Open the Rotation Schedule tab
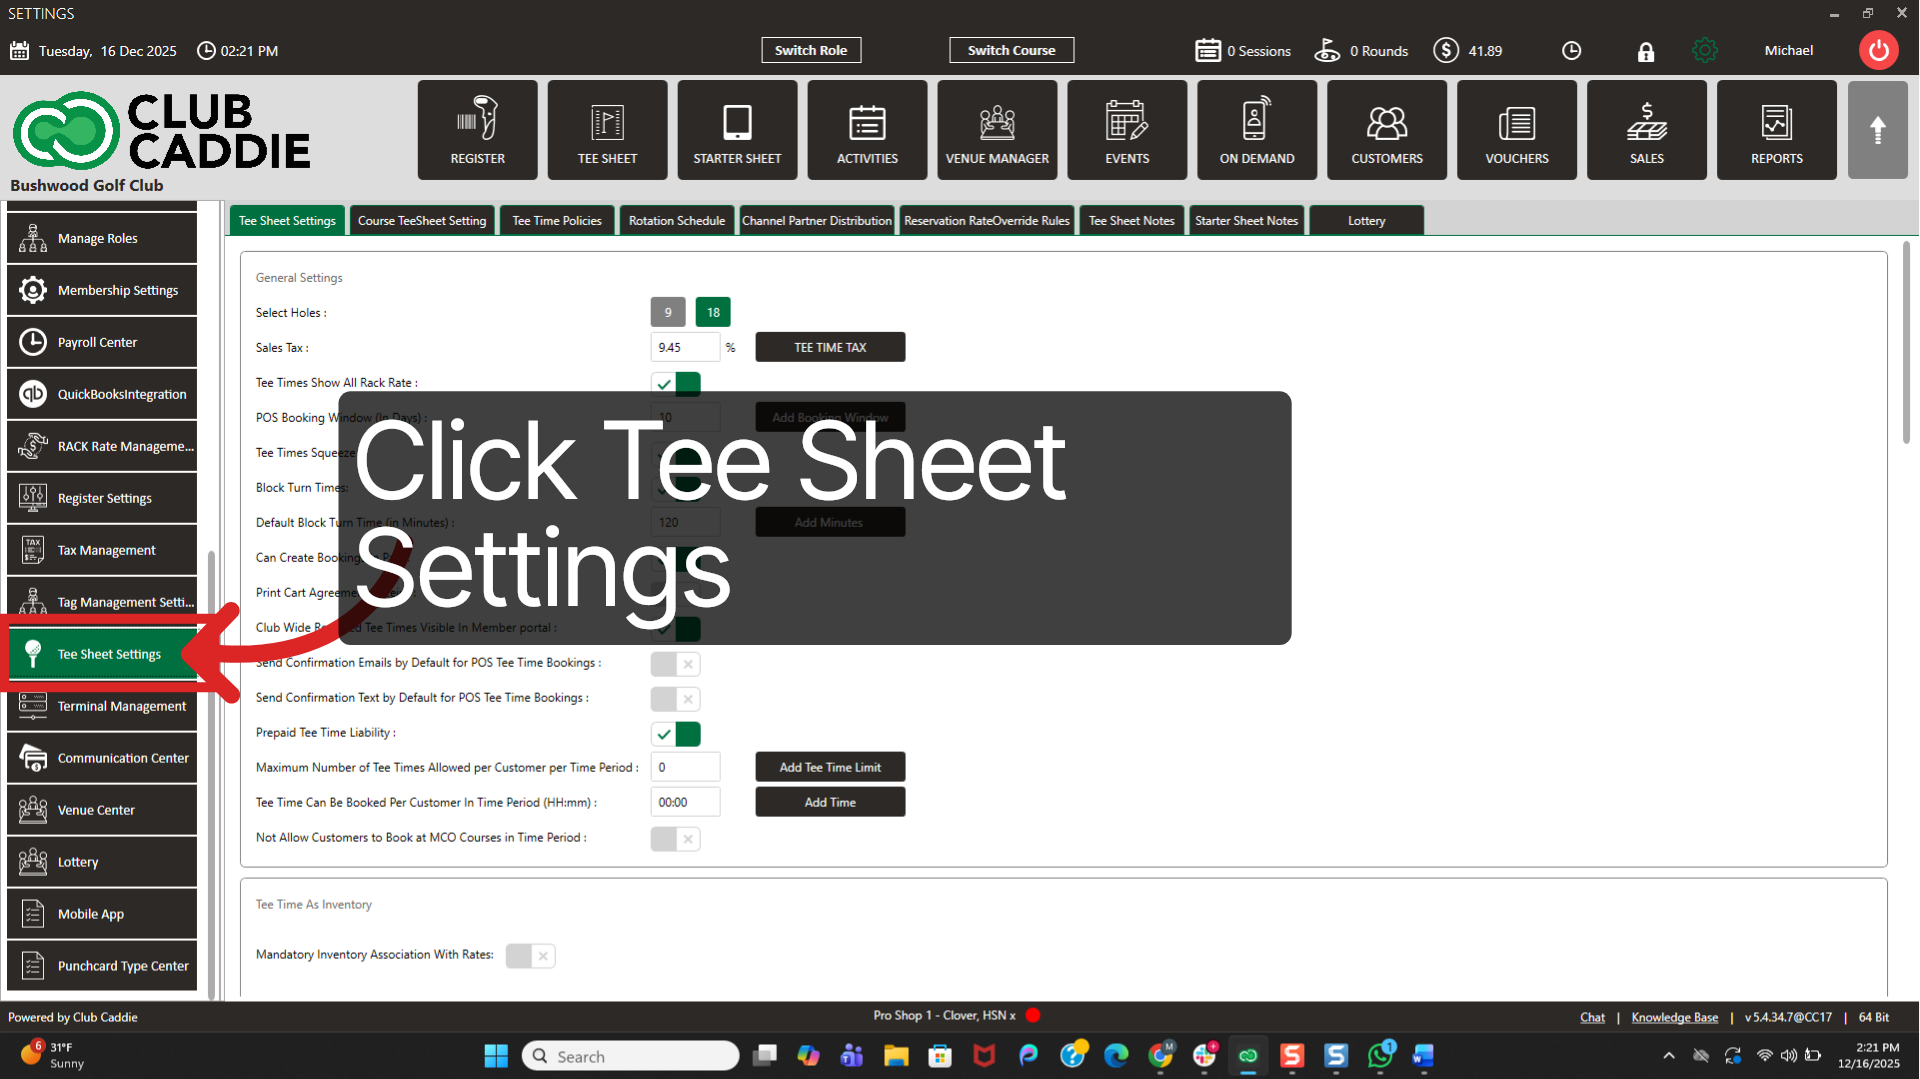1920x1079 pixels. point(676,220)
